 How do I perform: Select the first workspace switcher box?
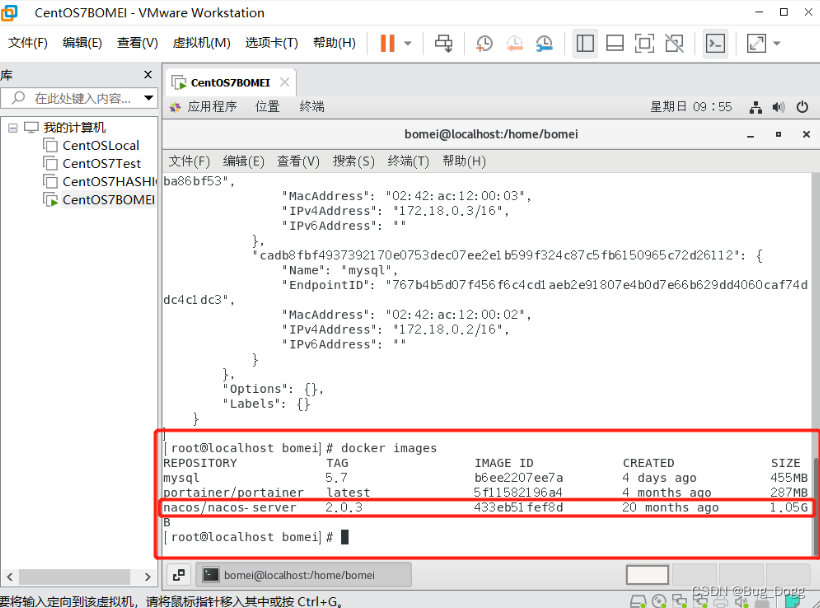tap(647, 575)
